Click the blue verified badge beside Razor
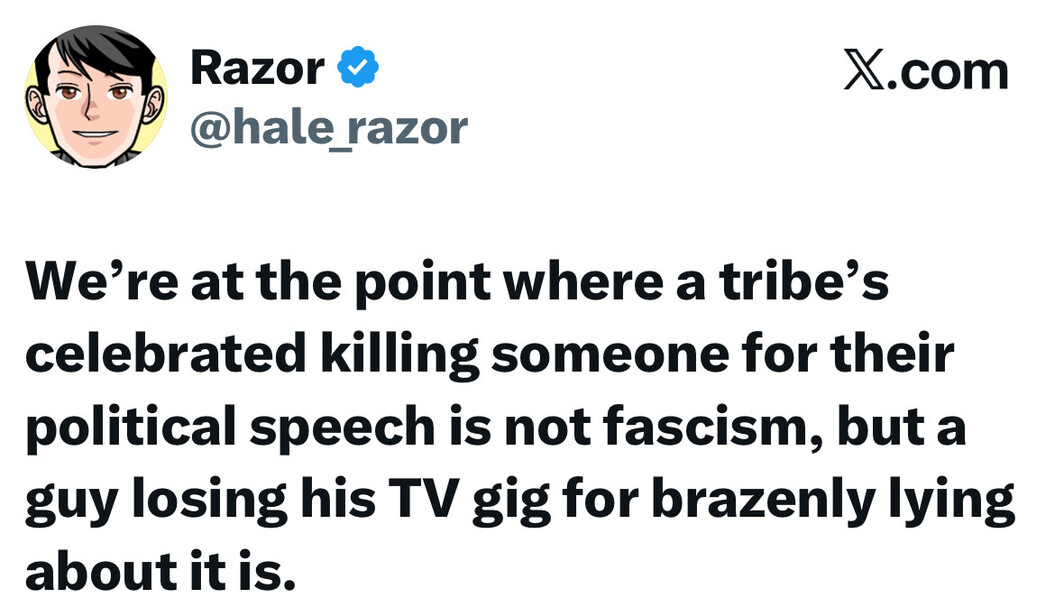Screen dimensions: 1055x607 tap(357, 68)
